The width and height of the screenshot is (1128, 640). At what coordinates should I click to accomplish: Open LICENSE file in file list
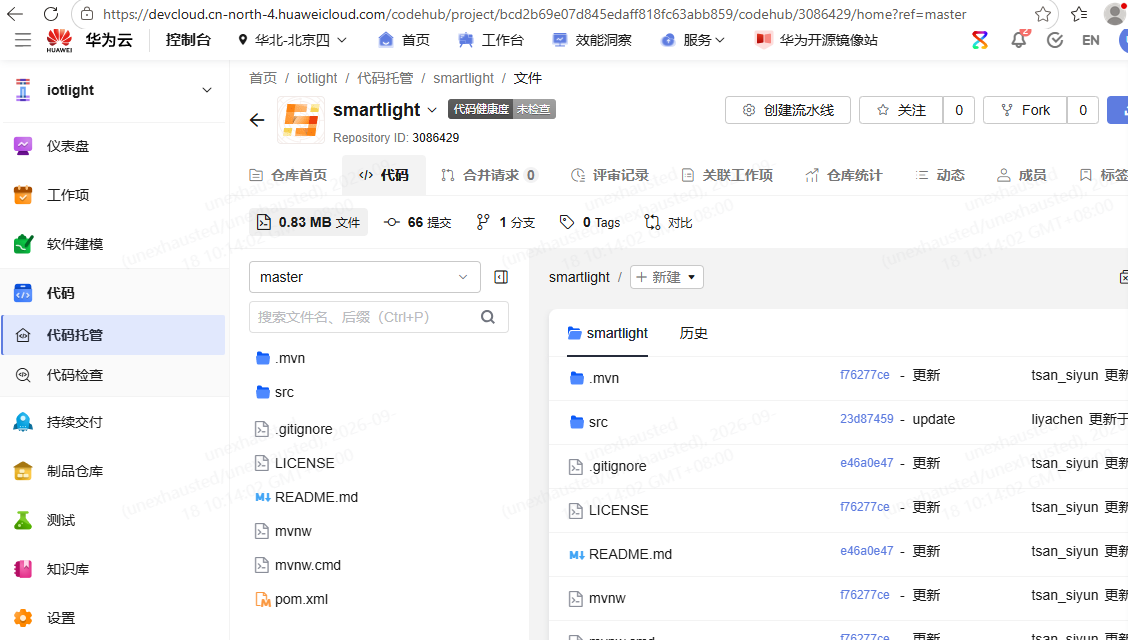point(619,510)
